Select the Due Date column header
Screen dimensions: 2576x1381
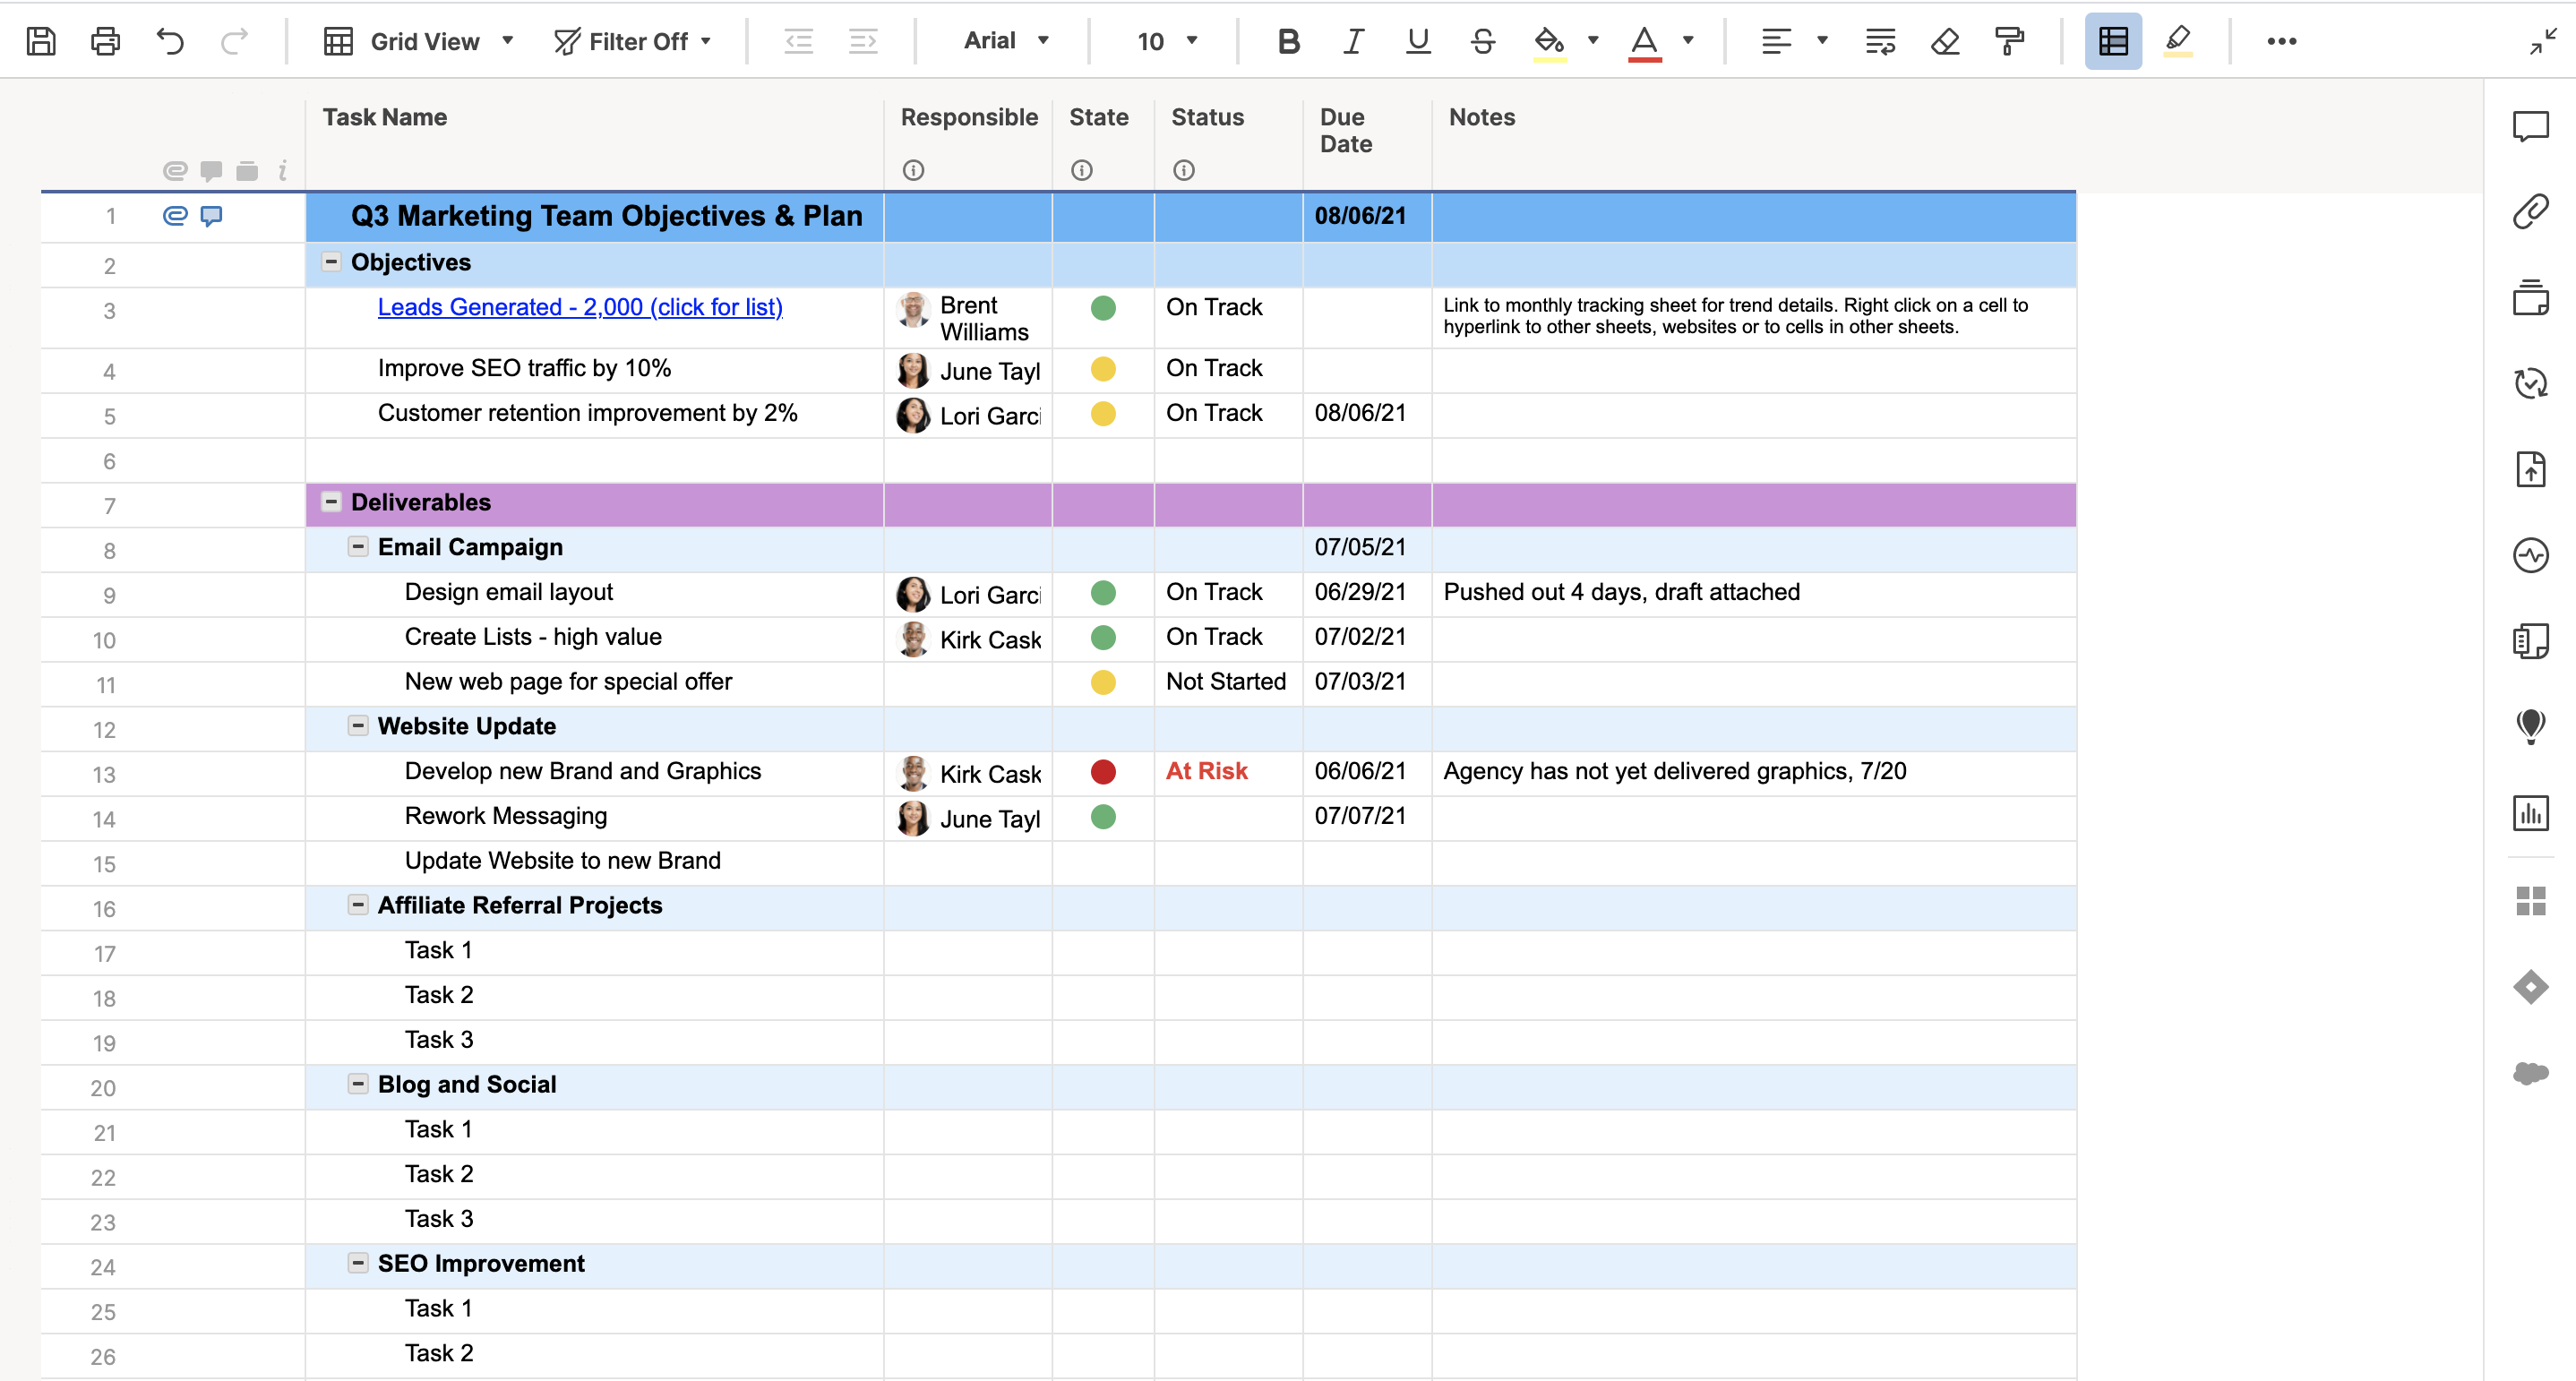(x=1367, y=145)
